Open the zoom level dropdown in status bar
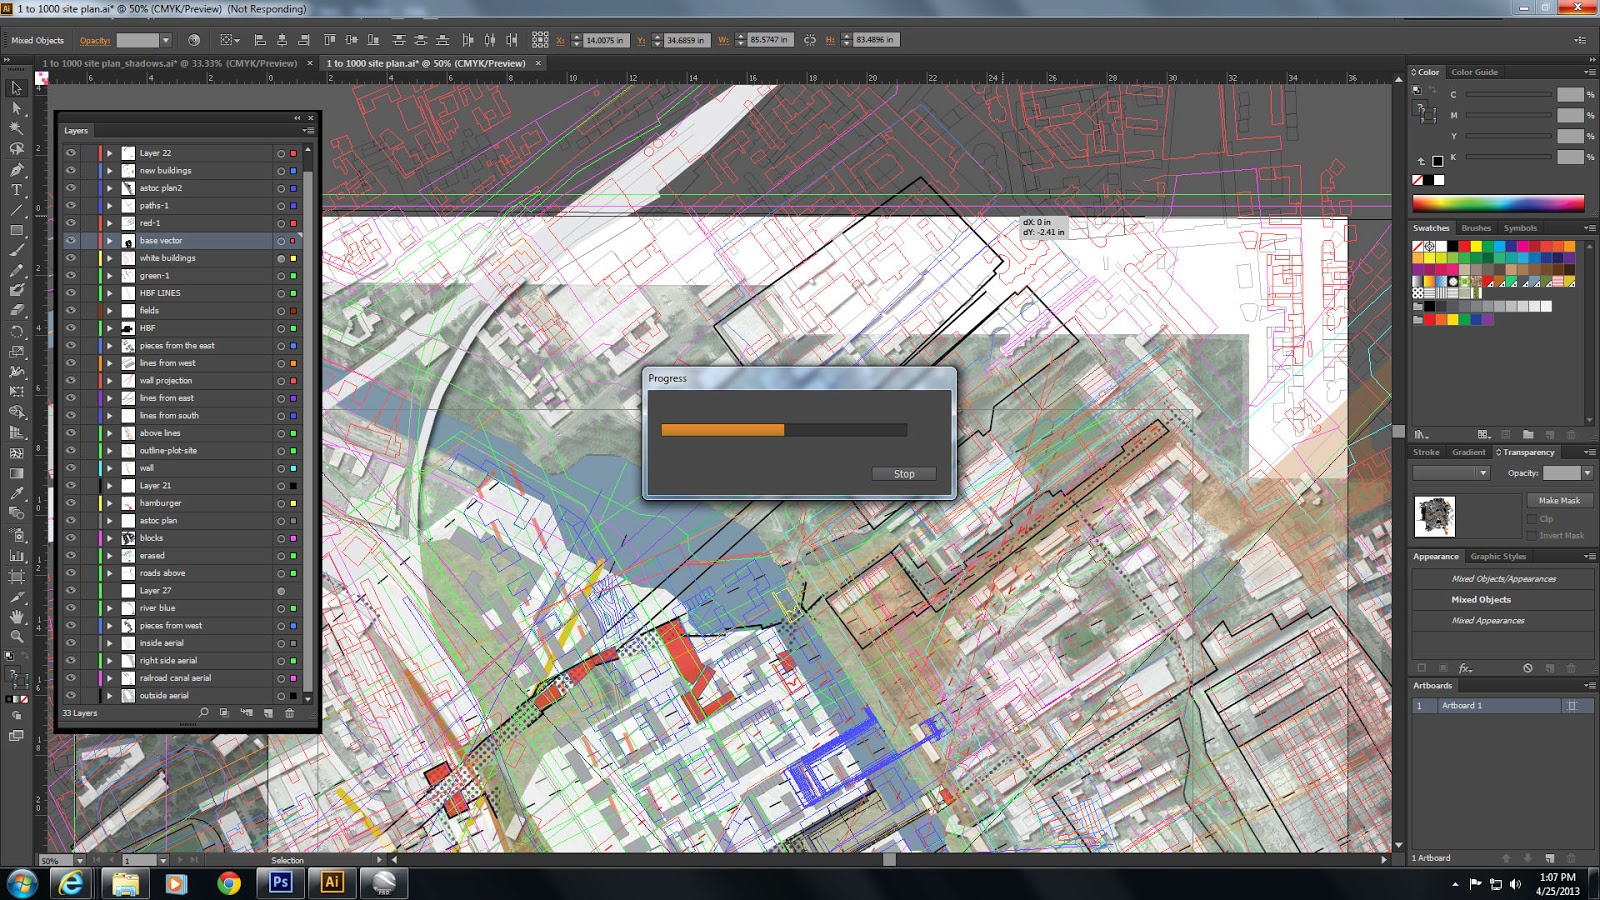The height and width of the screenshot is (900, 1600). pos(79,860)
